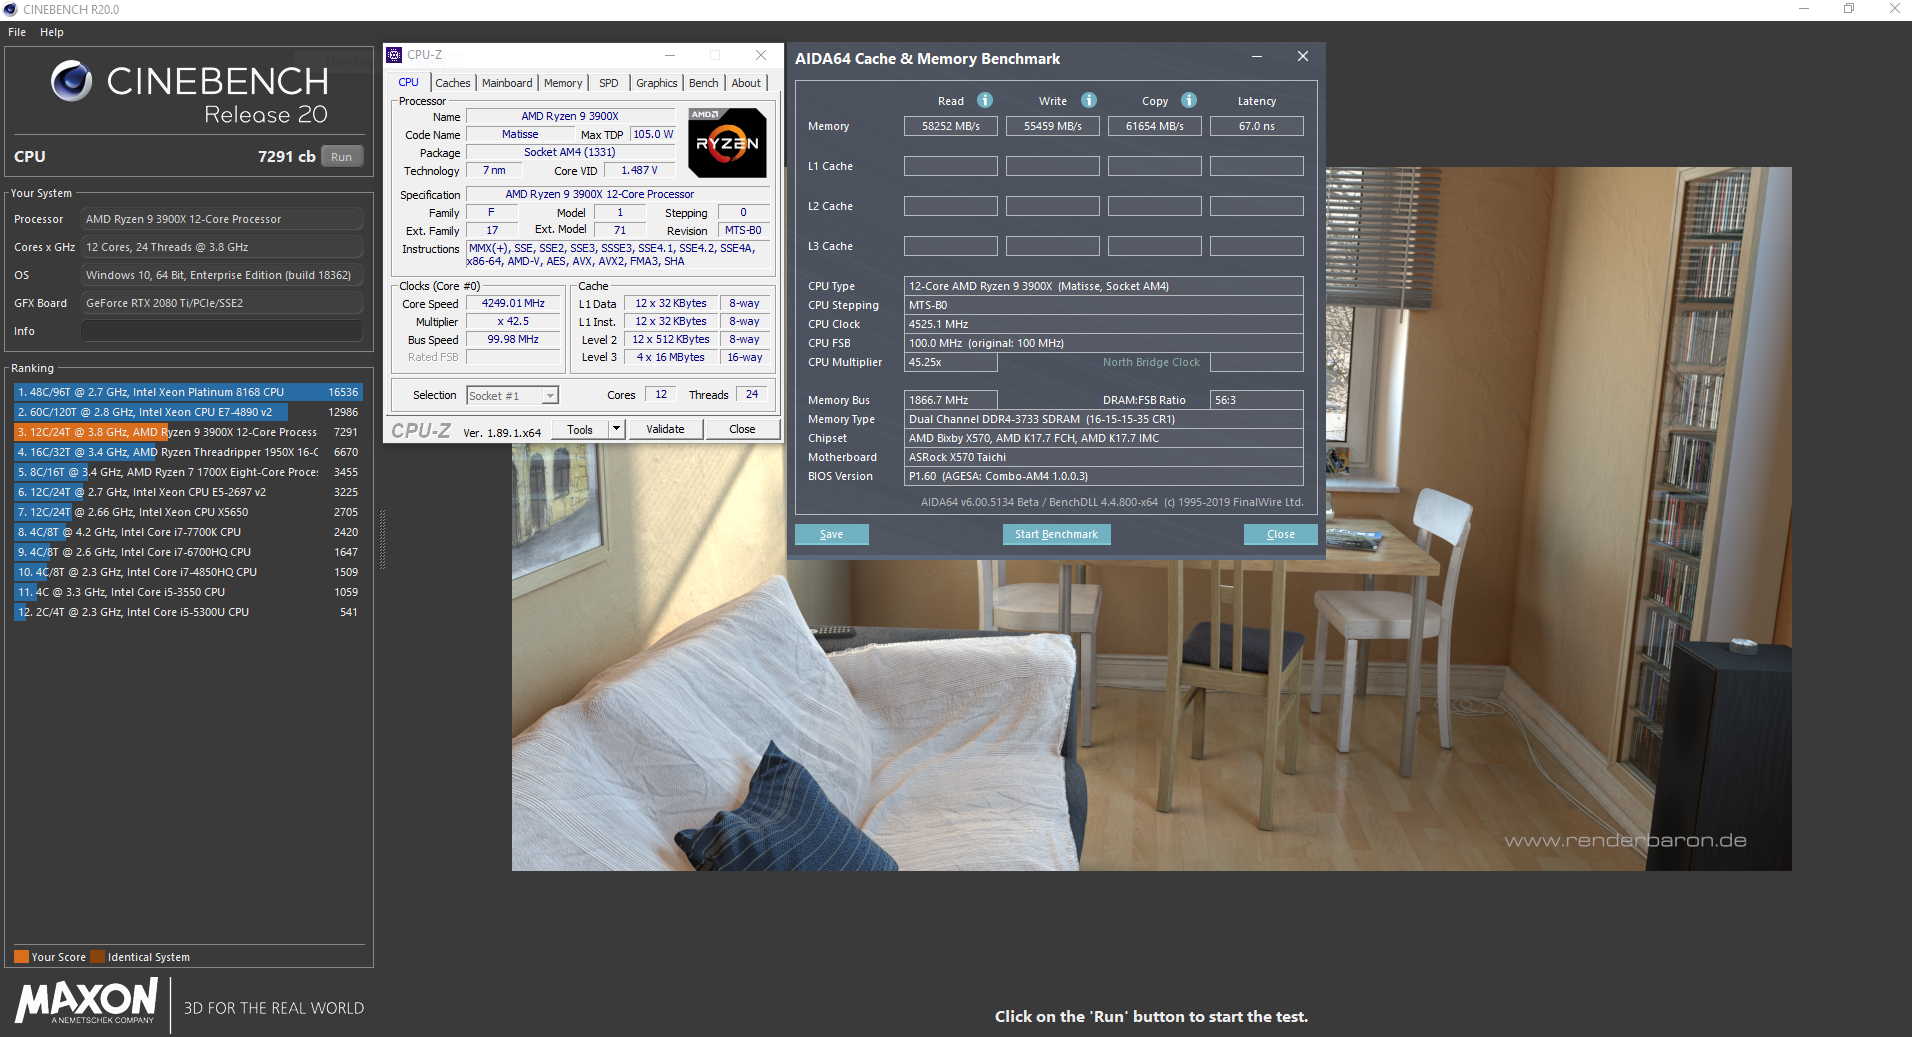The image size is (1912, 1037).
Task: Click the CPU-Z title bar icon
Action: click(x=394, y=55)
